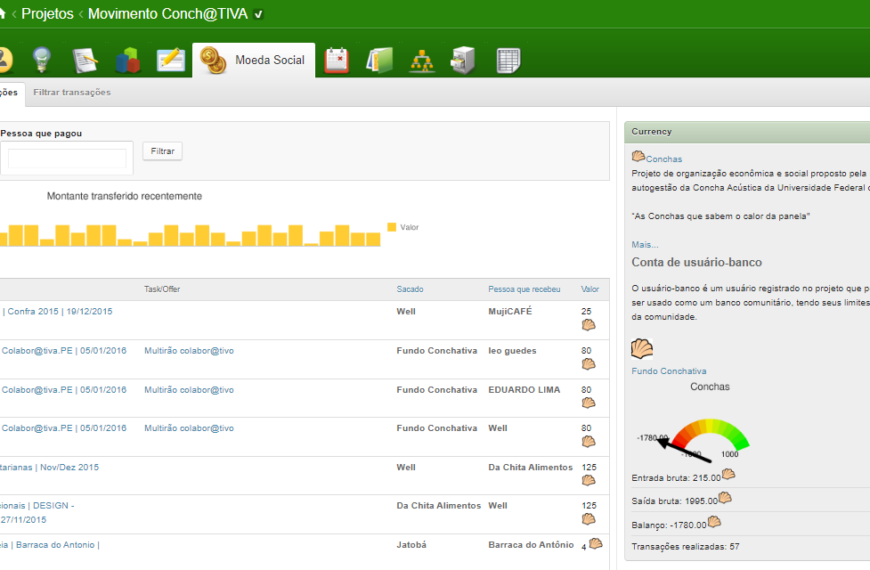Open the Conchas currency link
This screenshot has width=870, height=570.
tap(664, 159)
